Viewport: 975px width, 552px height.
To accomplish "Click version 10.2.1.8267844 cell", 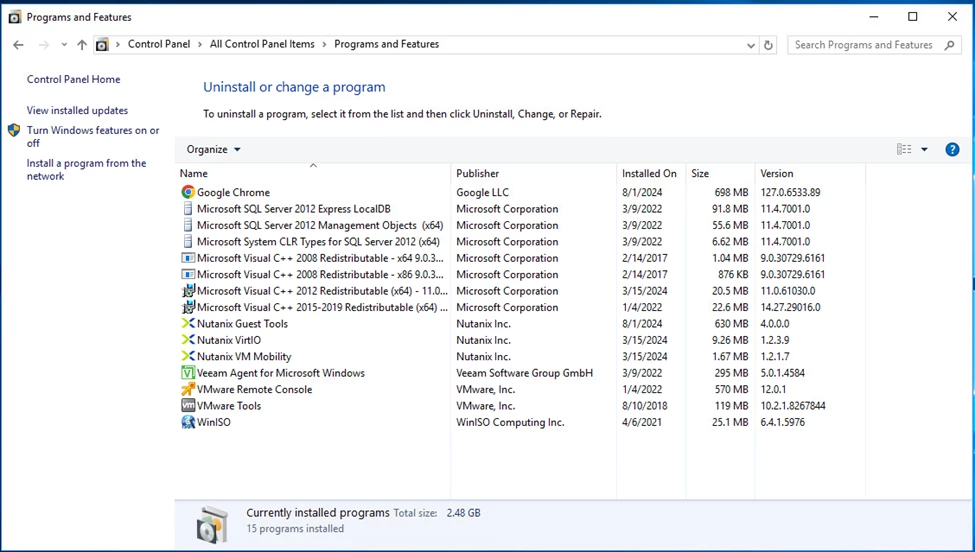I will 793,406.
